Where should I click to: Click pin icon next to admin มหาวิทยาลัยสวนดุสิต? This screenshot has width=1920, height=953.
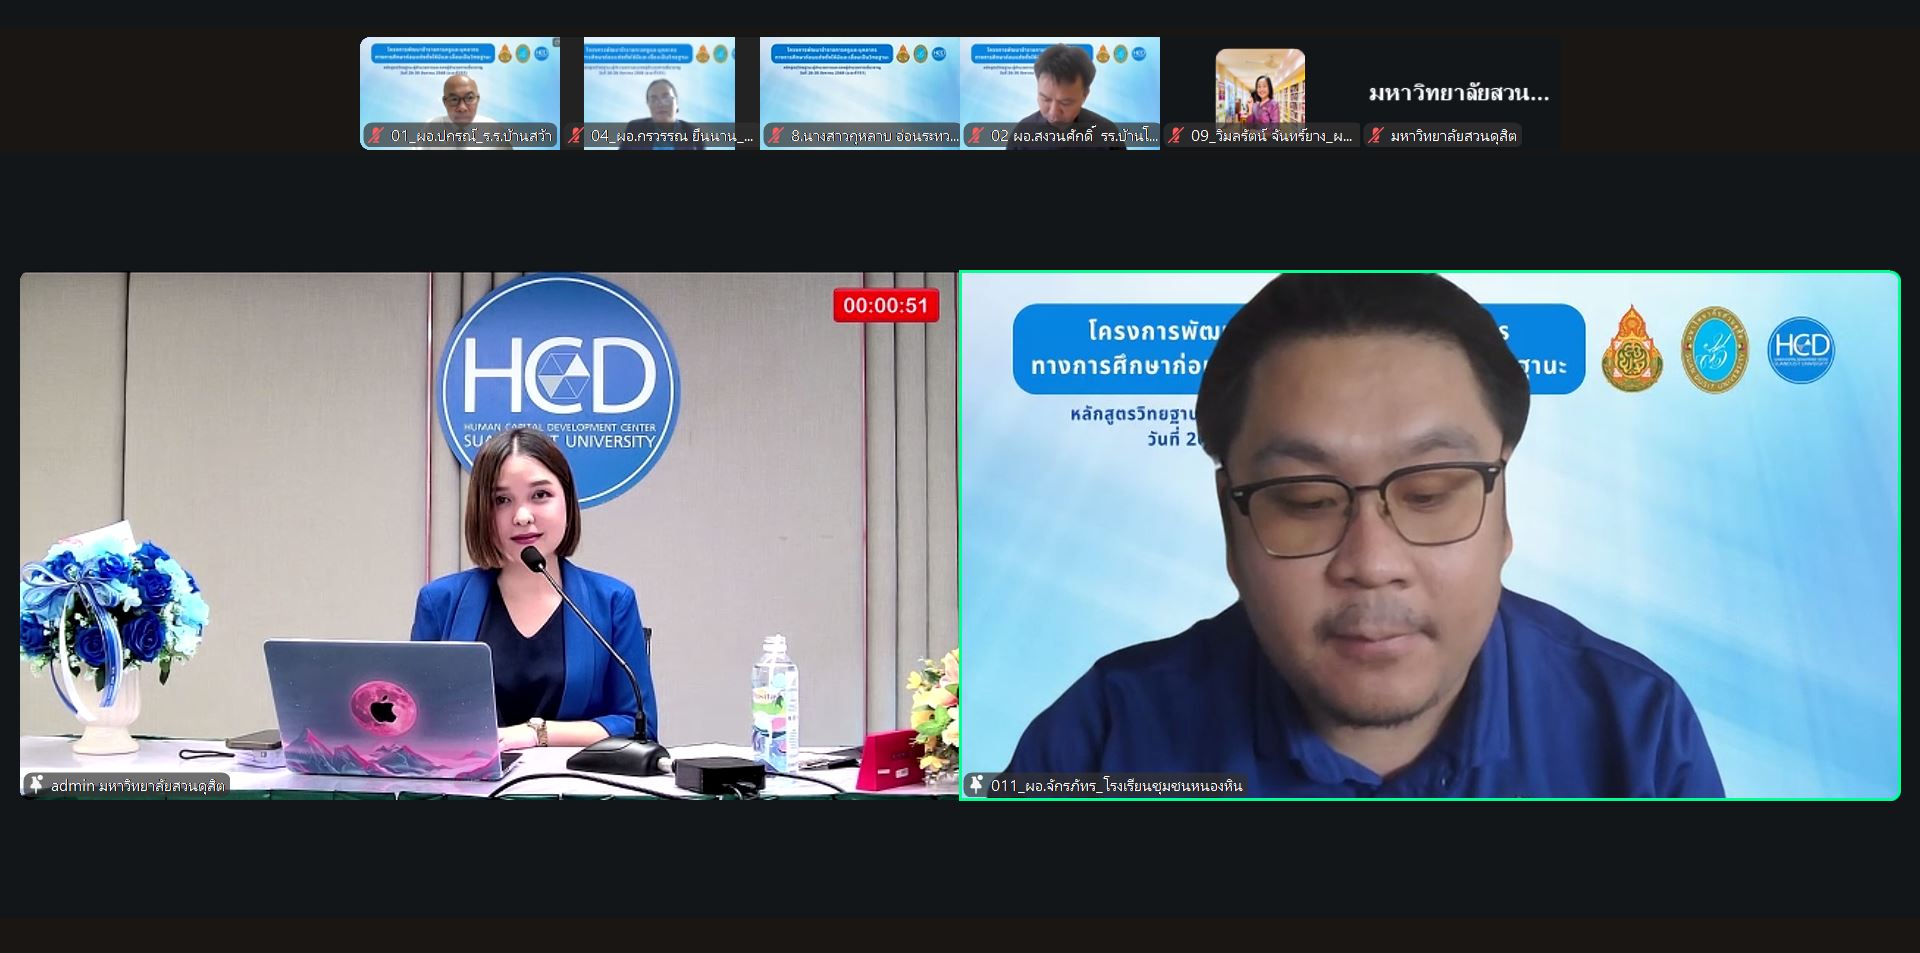[x=36, y=785]
